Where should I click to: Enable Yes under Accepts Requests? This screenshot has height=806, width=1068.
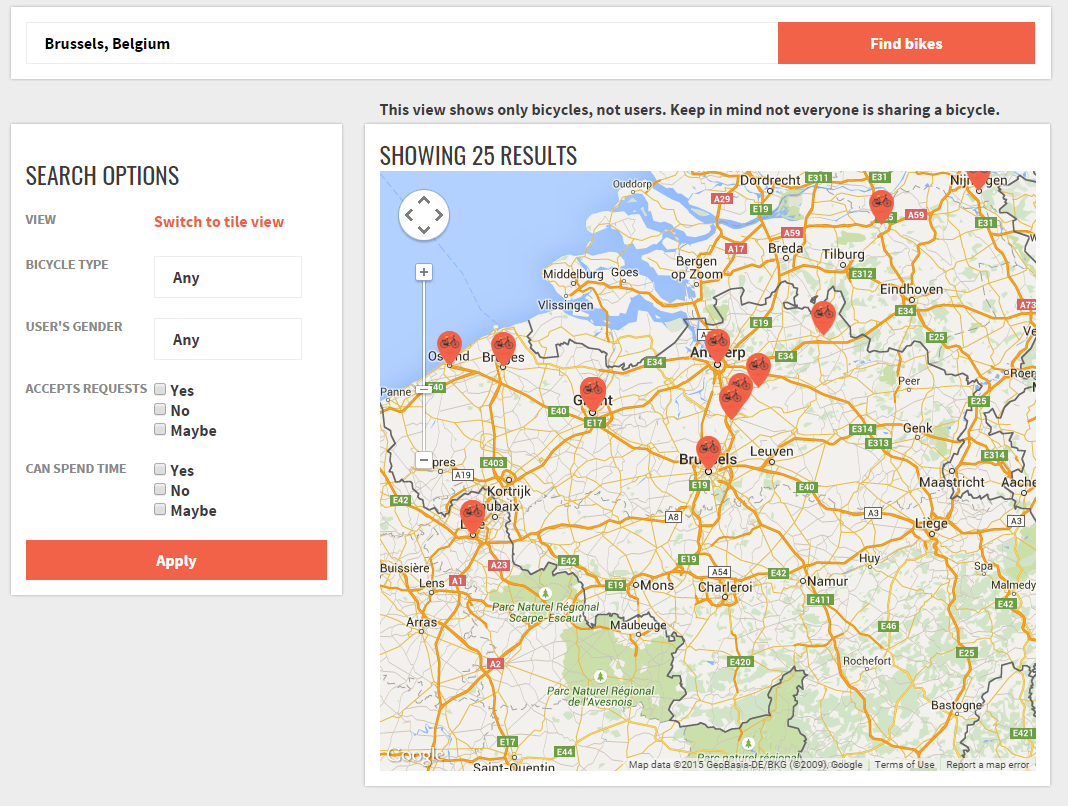[x=160, y=388]
